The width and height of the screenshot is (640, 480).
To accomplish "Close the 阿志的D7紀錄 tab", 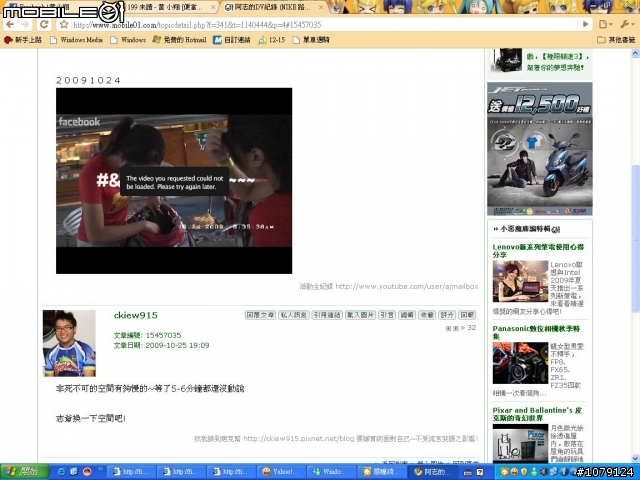I will coord(321,7).
